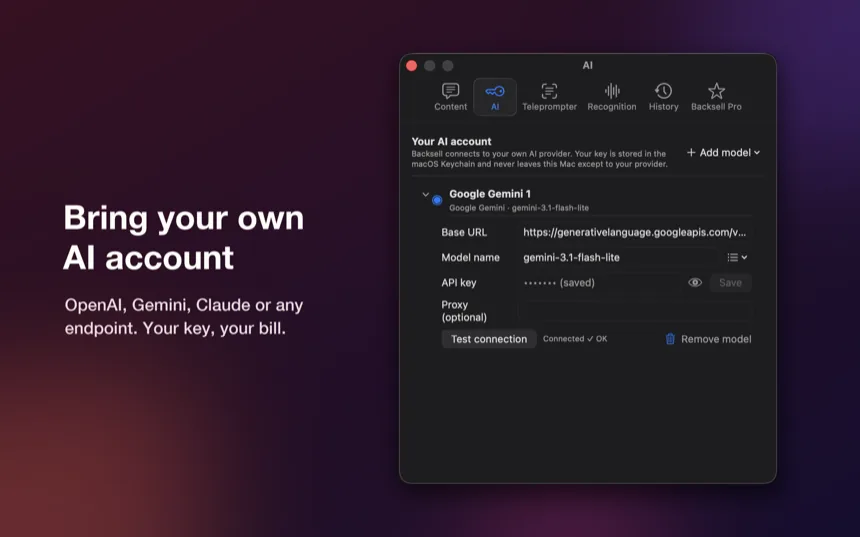Reveal the API key with eye icon
Screen dimensions: 860x537
click(694, 282)
